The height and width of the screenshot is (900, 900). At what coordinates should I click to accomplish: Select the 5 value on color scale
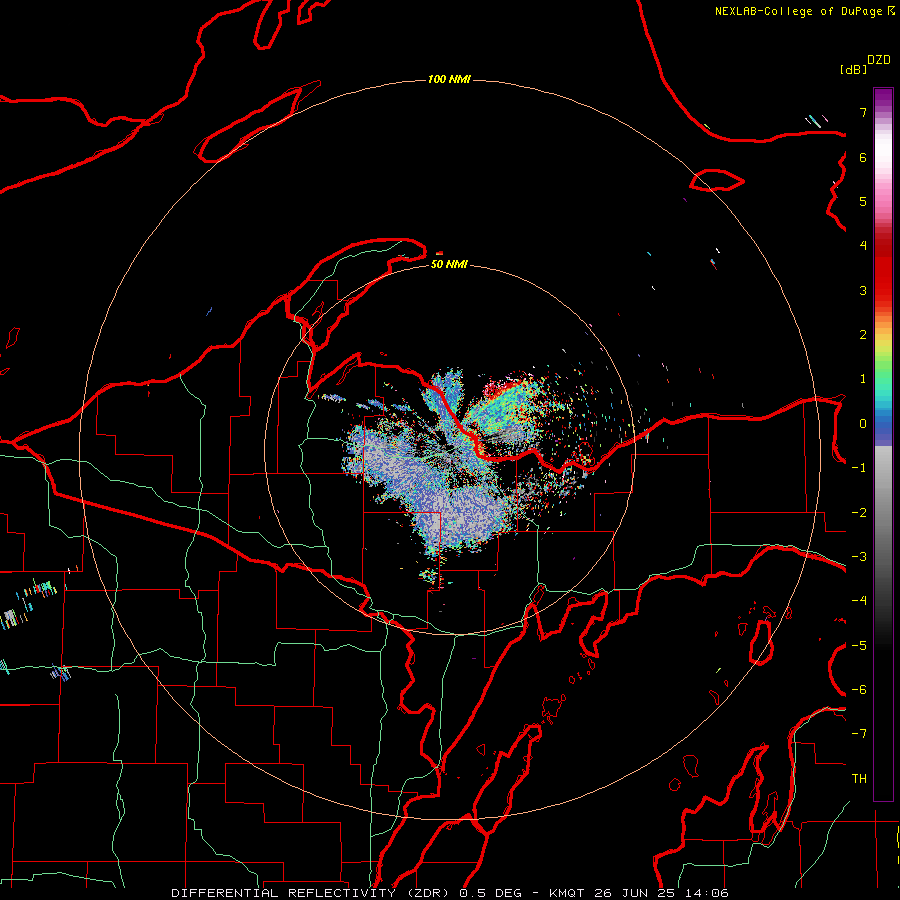[863, 201]
